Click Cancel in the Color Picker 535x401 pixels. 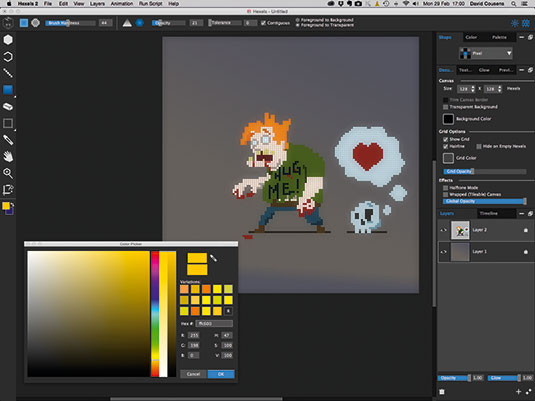click(x=193, y=374)
